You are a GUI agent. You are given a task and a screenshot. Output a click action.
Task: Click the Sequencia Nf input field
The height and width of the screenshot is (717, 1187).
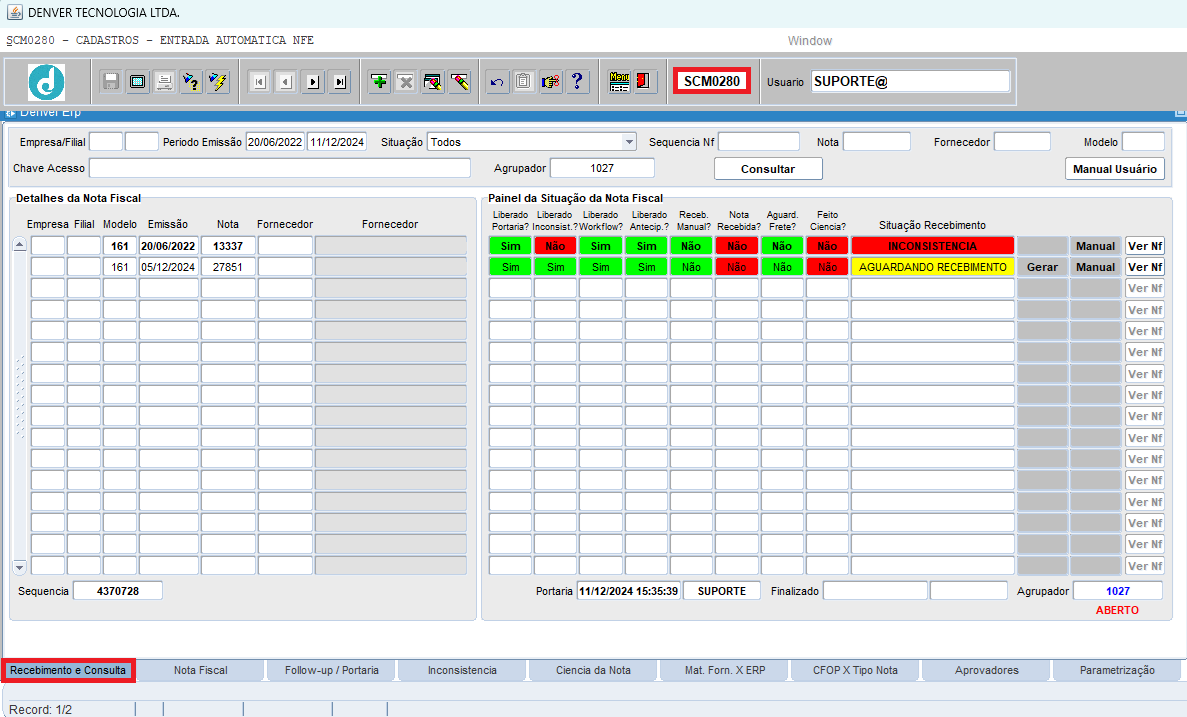(x=759, y=142)
